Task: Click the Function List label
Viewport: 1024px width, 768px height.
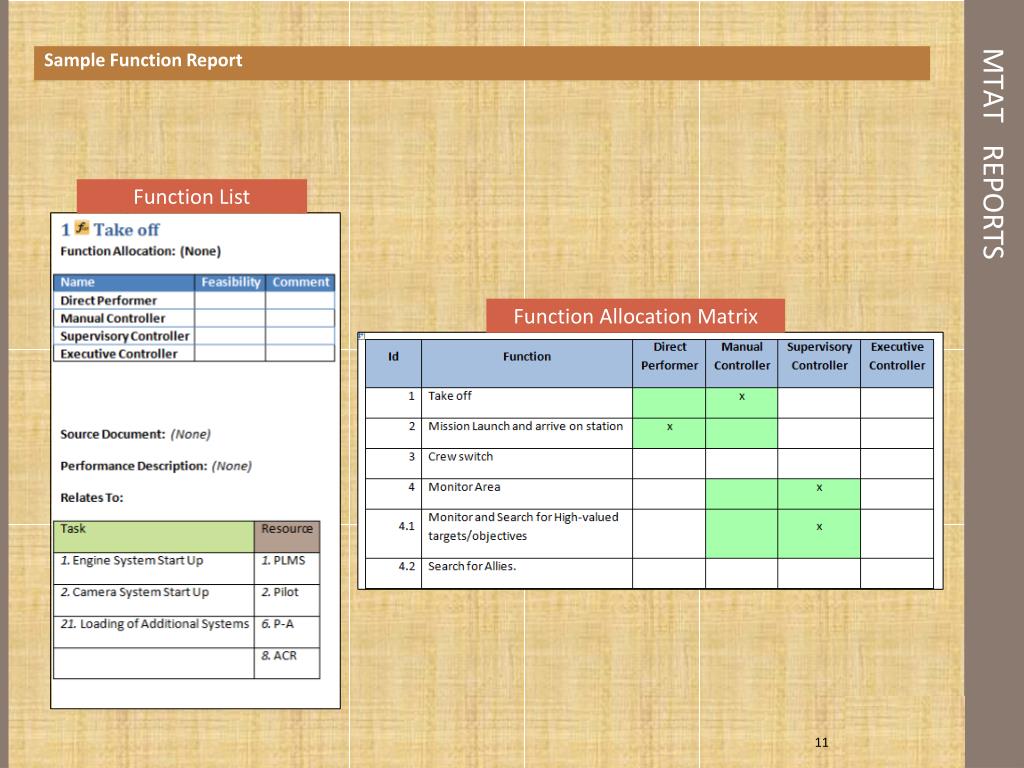Action: 191,197
